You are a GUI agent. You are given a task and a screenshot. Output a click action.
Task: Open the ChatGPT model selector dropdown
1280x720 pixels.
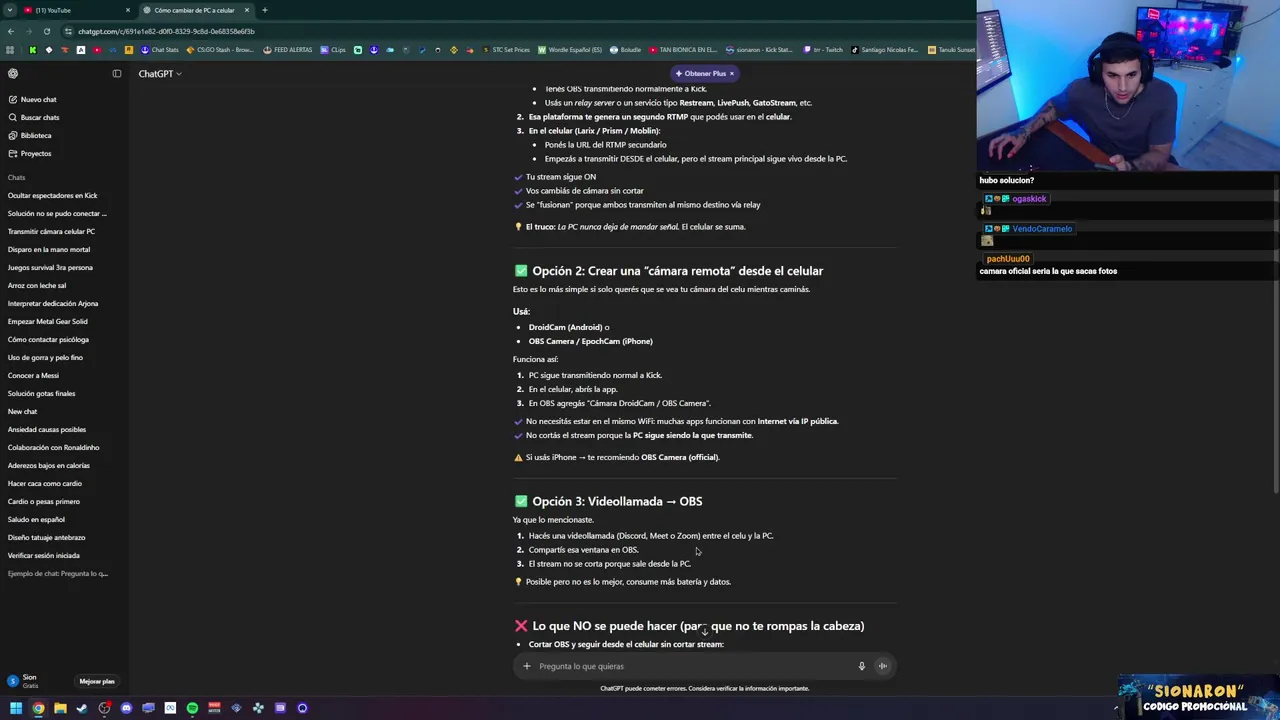pyautogui.click(x=160, y=74)
